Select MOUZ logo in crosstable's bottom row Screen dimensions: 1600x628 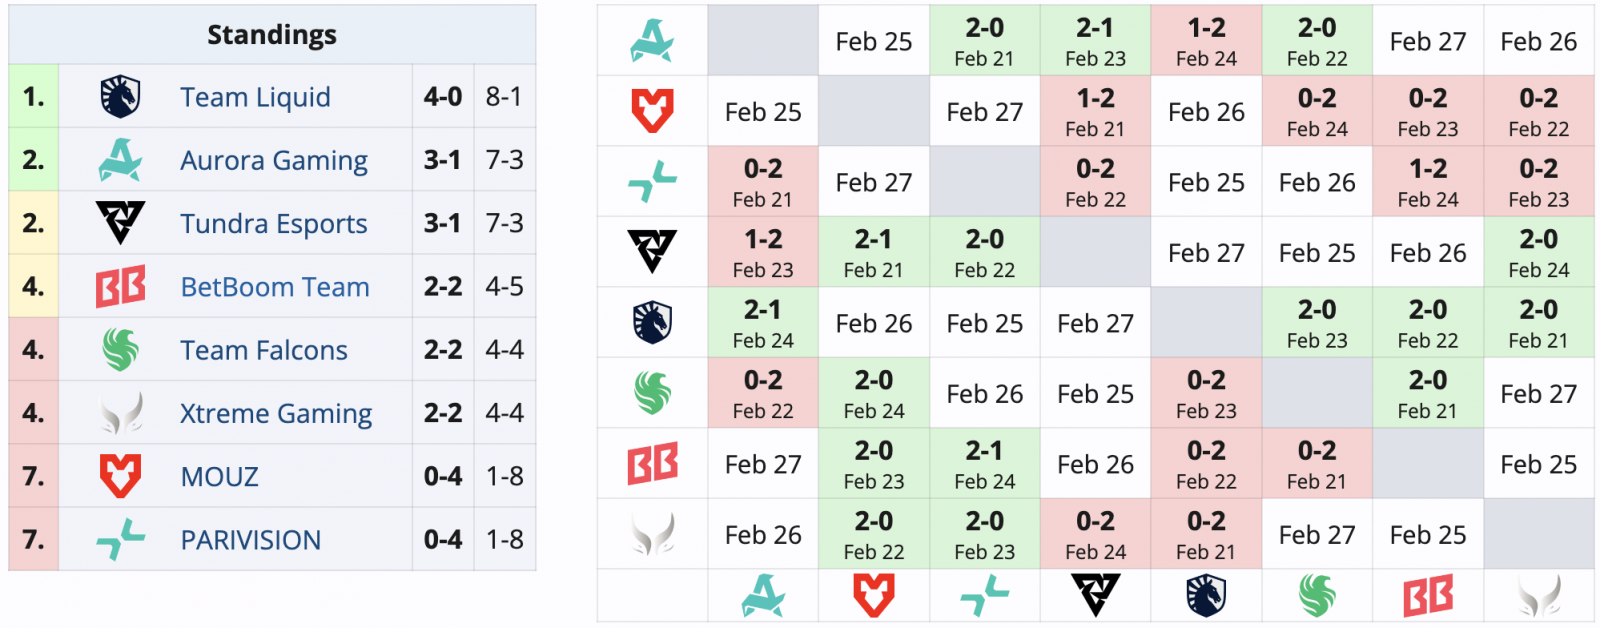point(874,596)
